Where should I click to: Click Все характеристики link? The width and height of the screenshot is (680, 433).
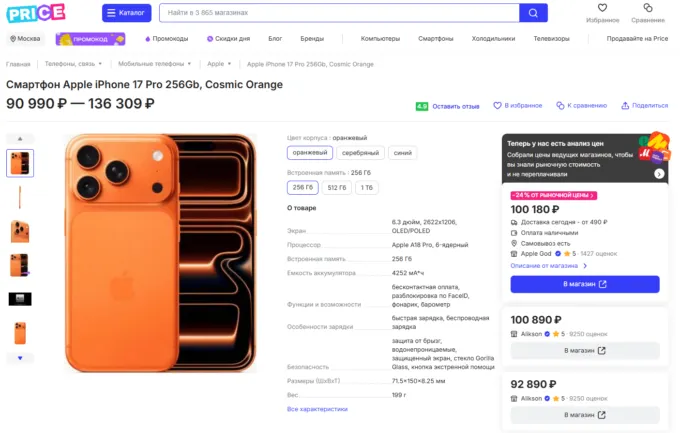coord(317,409)
